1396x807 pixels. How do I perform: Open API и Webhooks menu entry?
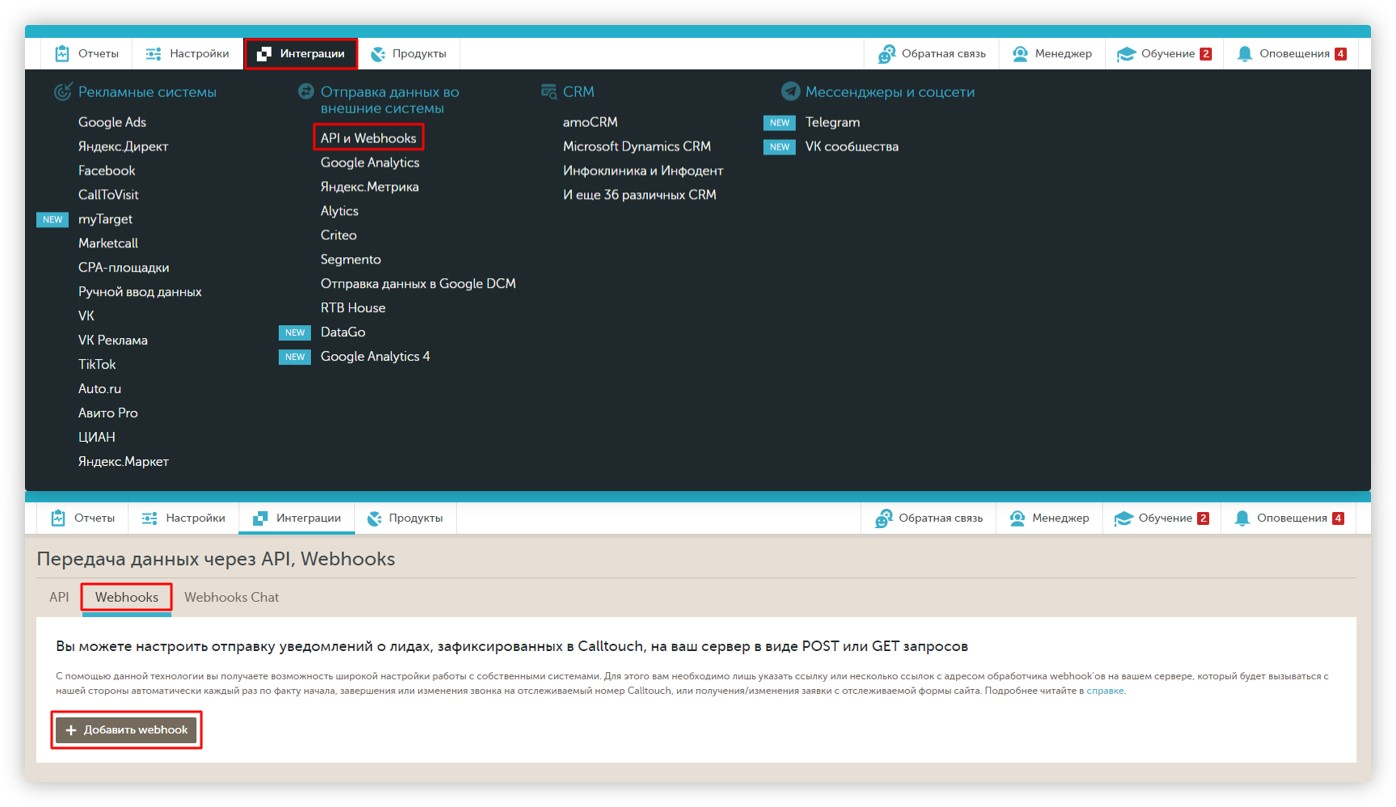pyautogui.click(x=368, y=138)
